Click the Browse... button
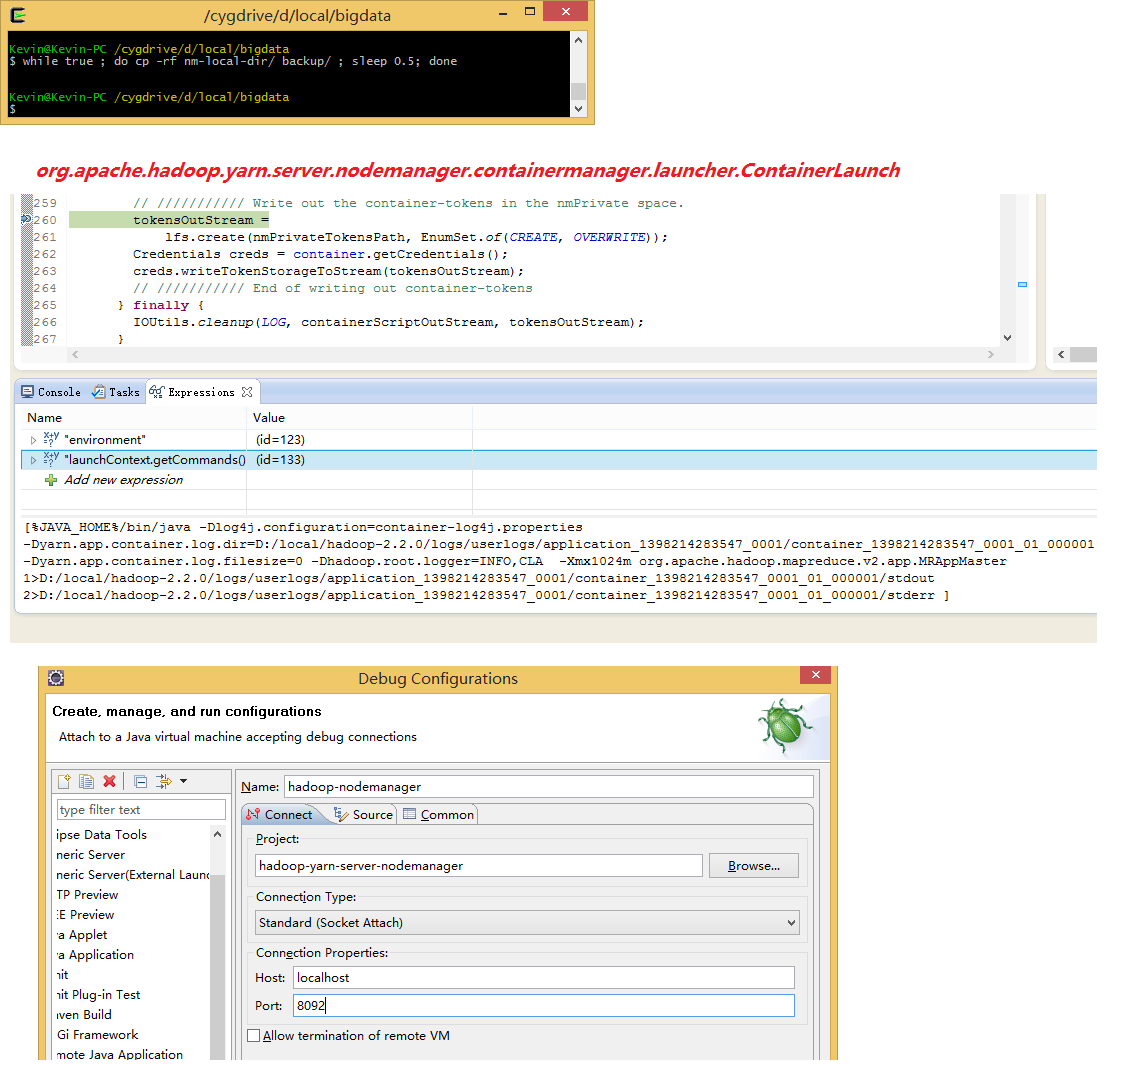1124x1088 pixels. tap(753, 865)
